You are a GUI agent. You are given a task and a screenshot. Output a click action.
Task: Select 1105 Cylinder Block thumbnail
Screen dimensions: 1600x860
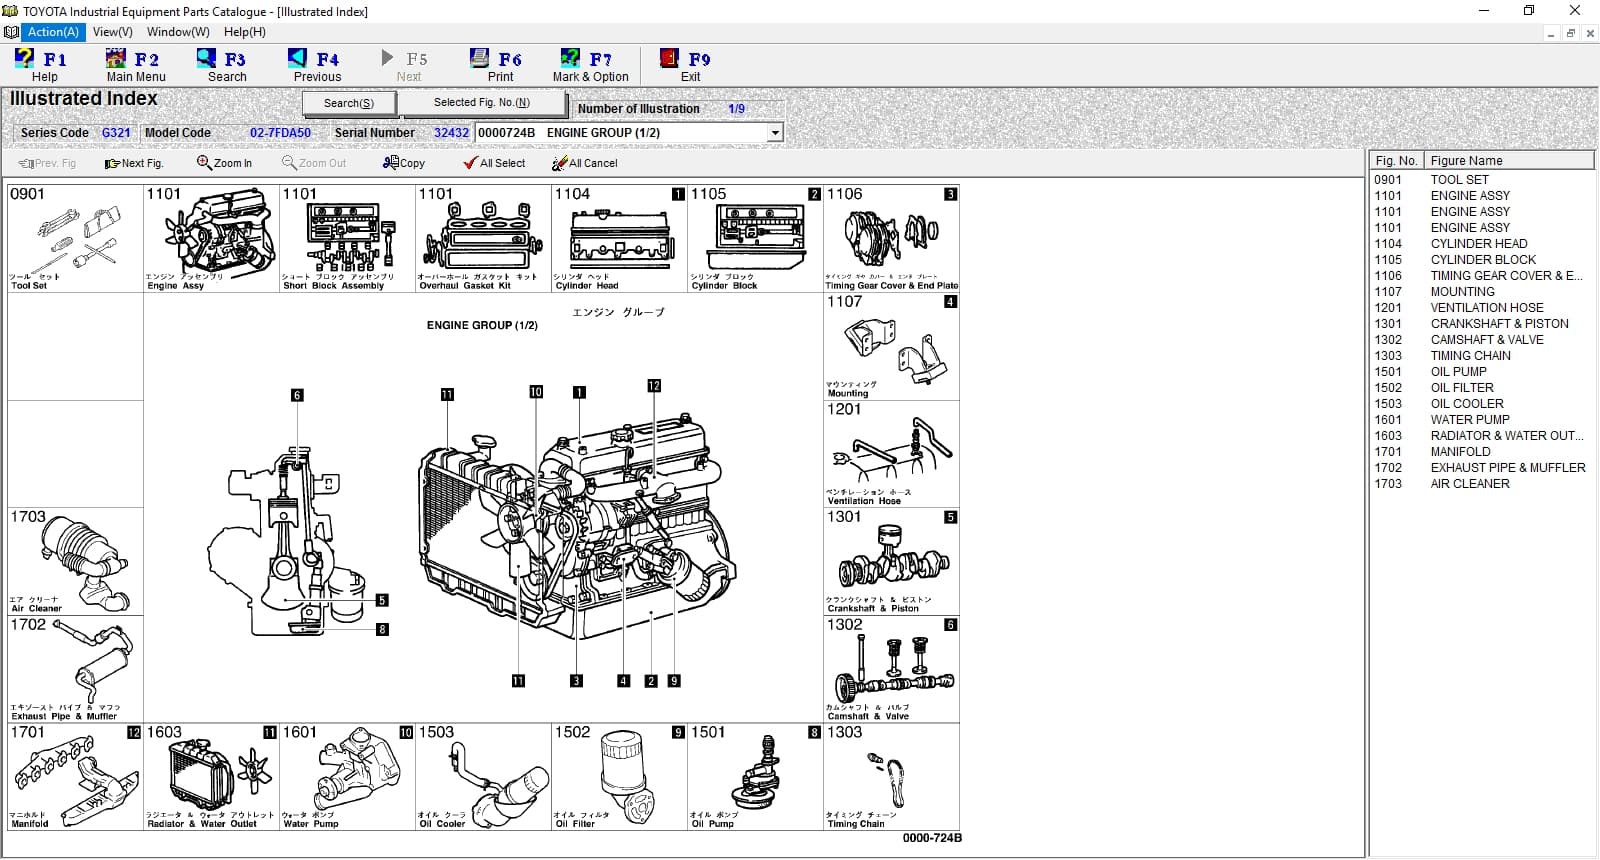point(755,238)
